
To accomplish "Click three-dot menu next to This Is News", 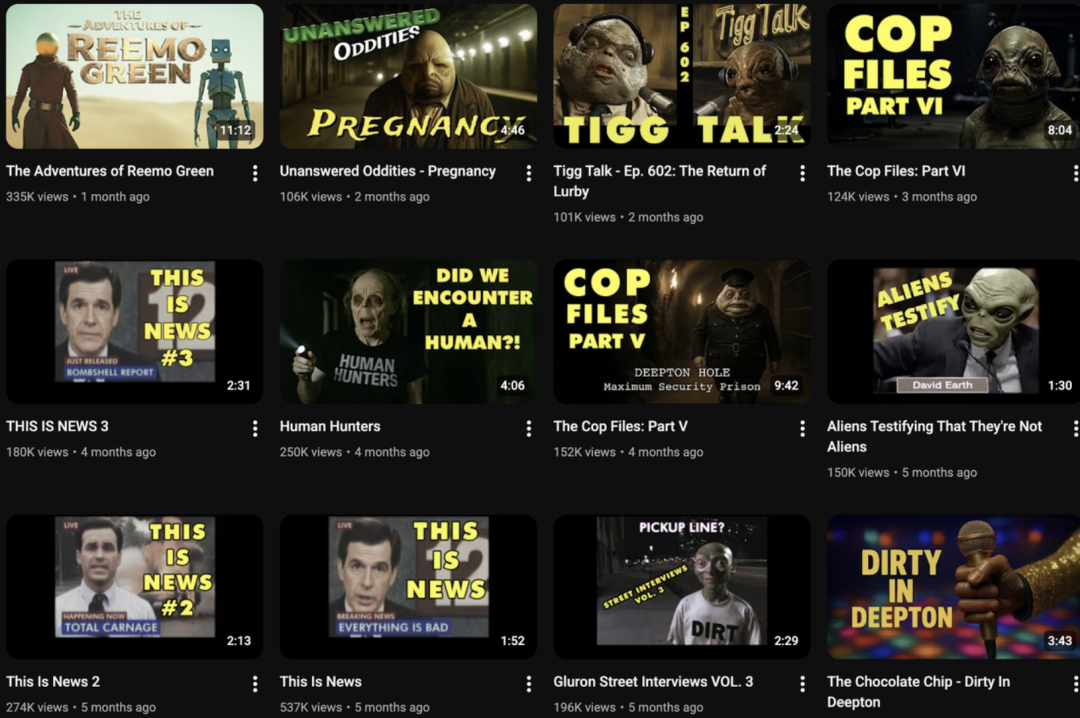I will point(529,683).
